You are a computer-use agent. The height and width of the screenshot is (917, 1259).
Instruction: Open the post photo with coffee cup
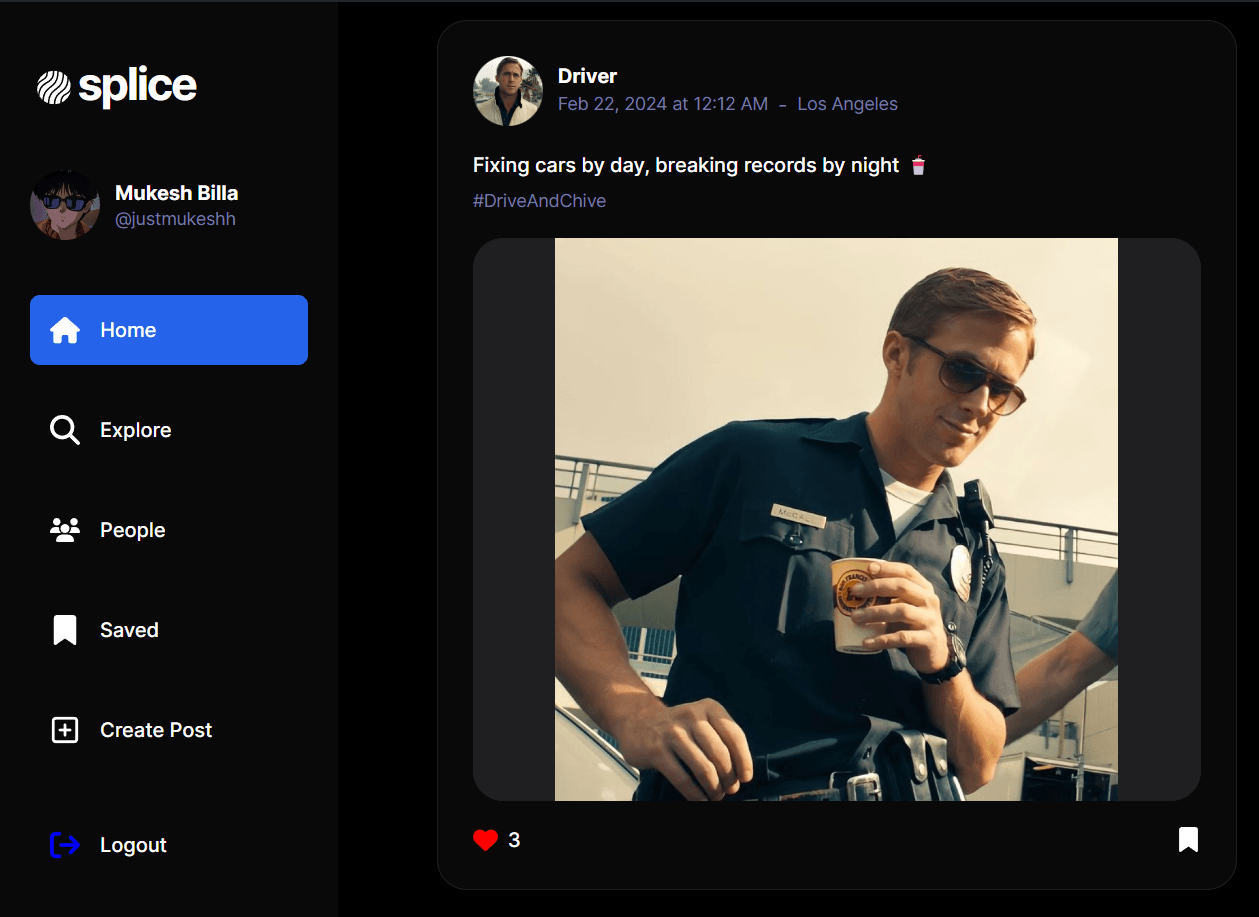836,519
